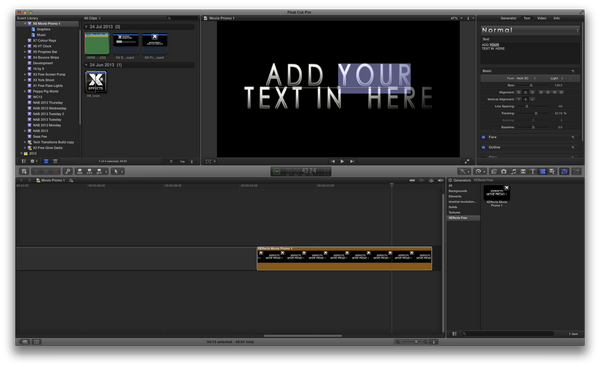Click the Text content field in inspector
The width and height of the screenshot is (600, 367).
pyautogui.click(x=530, y=53)
